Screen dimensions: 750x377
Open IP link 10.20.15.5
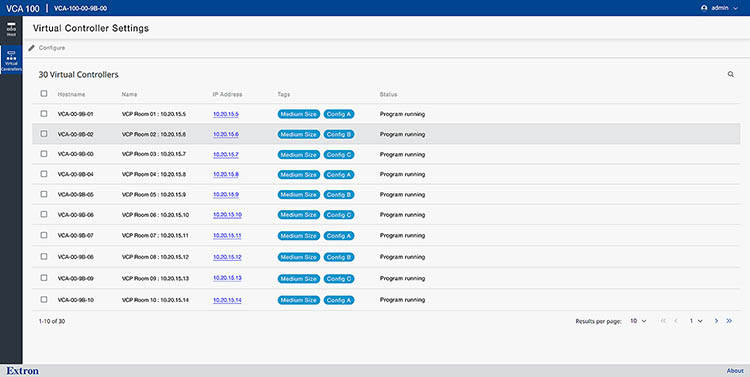[226, 114]
